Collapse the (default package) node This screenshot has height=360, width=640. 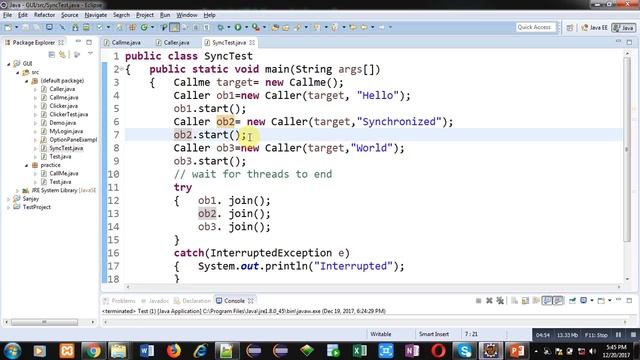(27, 81)
